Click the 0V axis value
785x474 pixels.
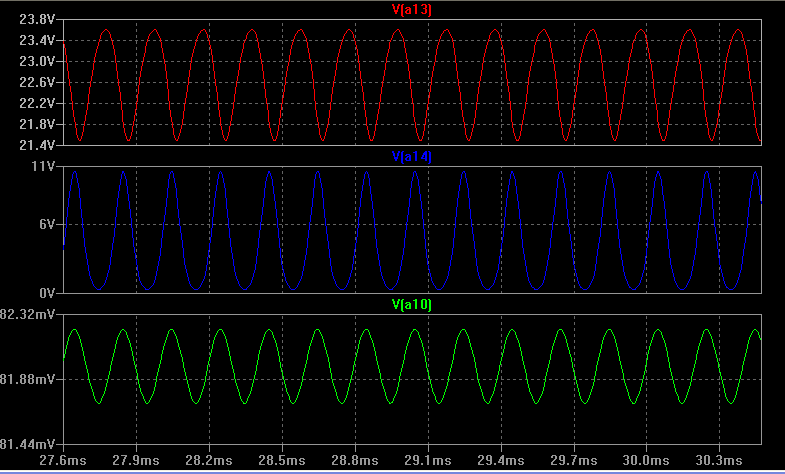point(47,293)
